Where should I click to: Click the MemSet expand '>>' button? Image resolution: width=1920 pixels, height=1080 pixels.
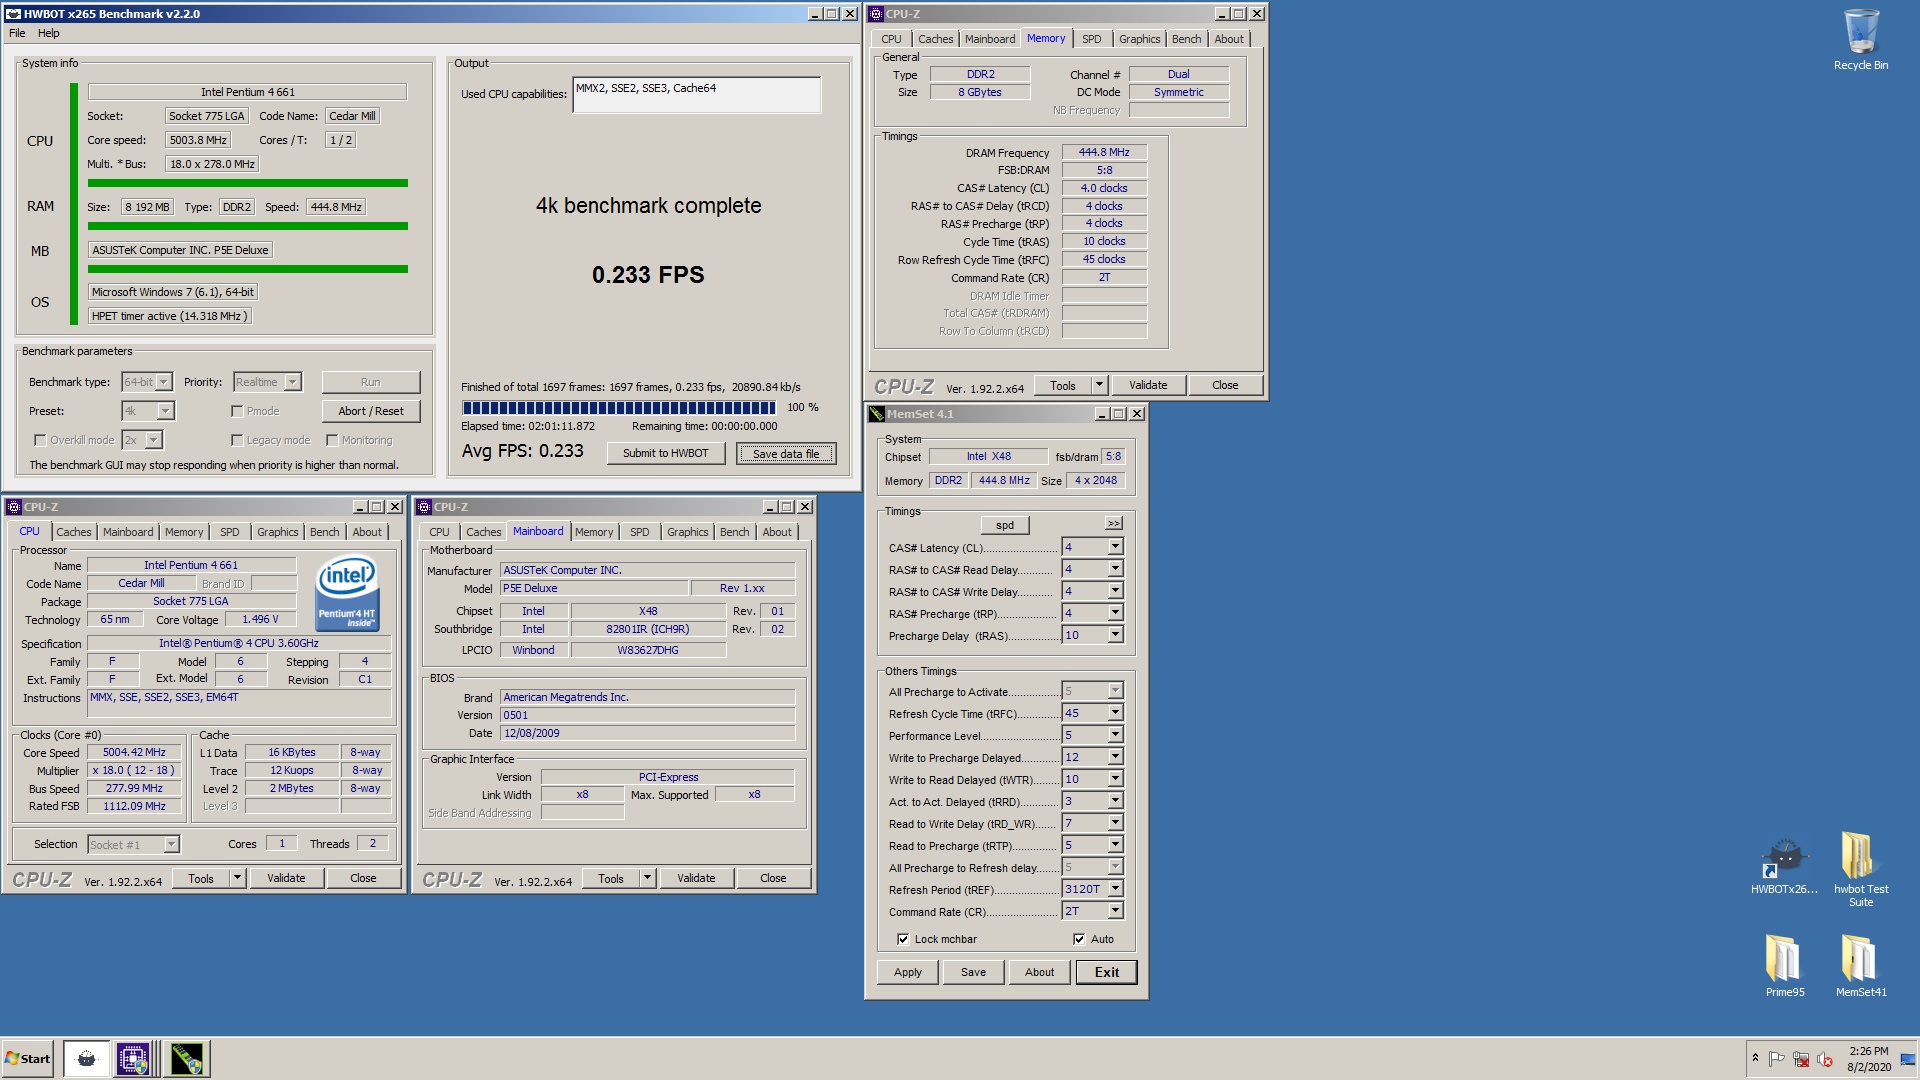click(1113, 524)
